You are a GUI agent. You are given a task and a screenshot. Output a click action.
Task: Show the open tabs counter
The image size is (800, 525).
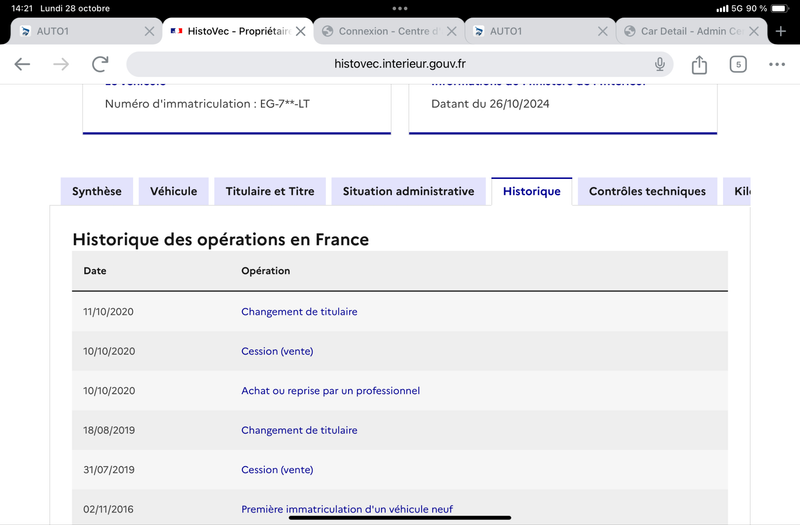[738, 64]
